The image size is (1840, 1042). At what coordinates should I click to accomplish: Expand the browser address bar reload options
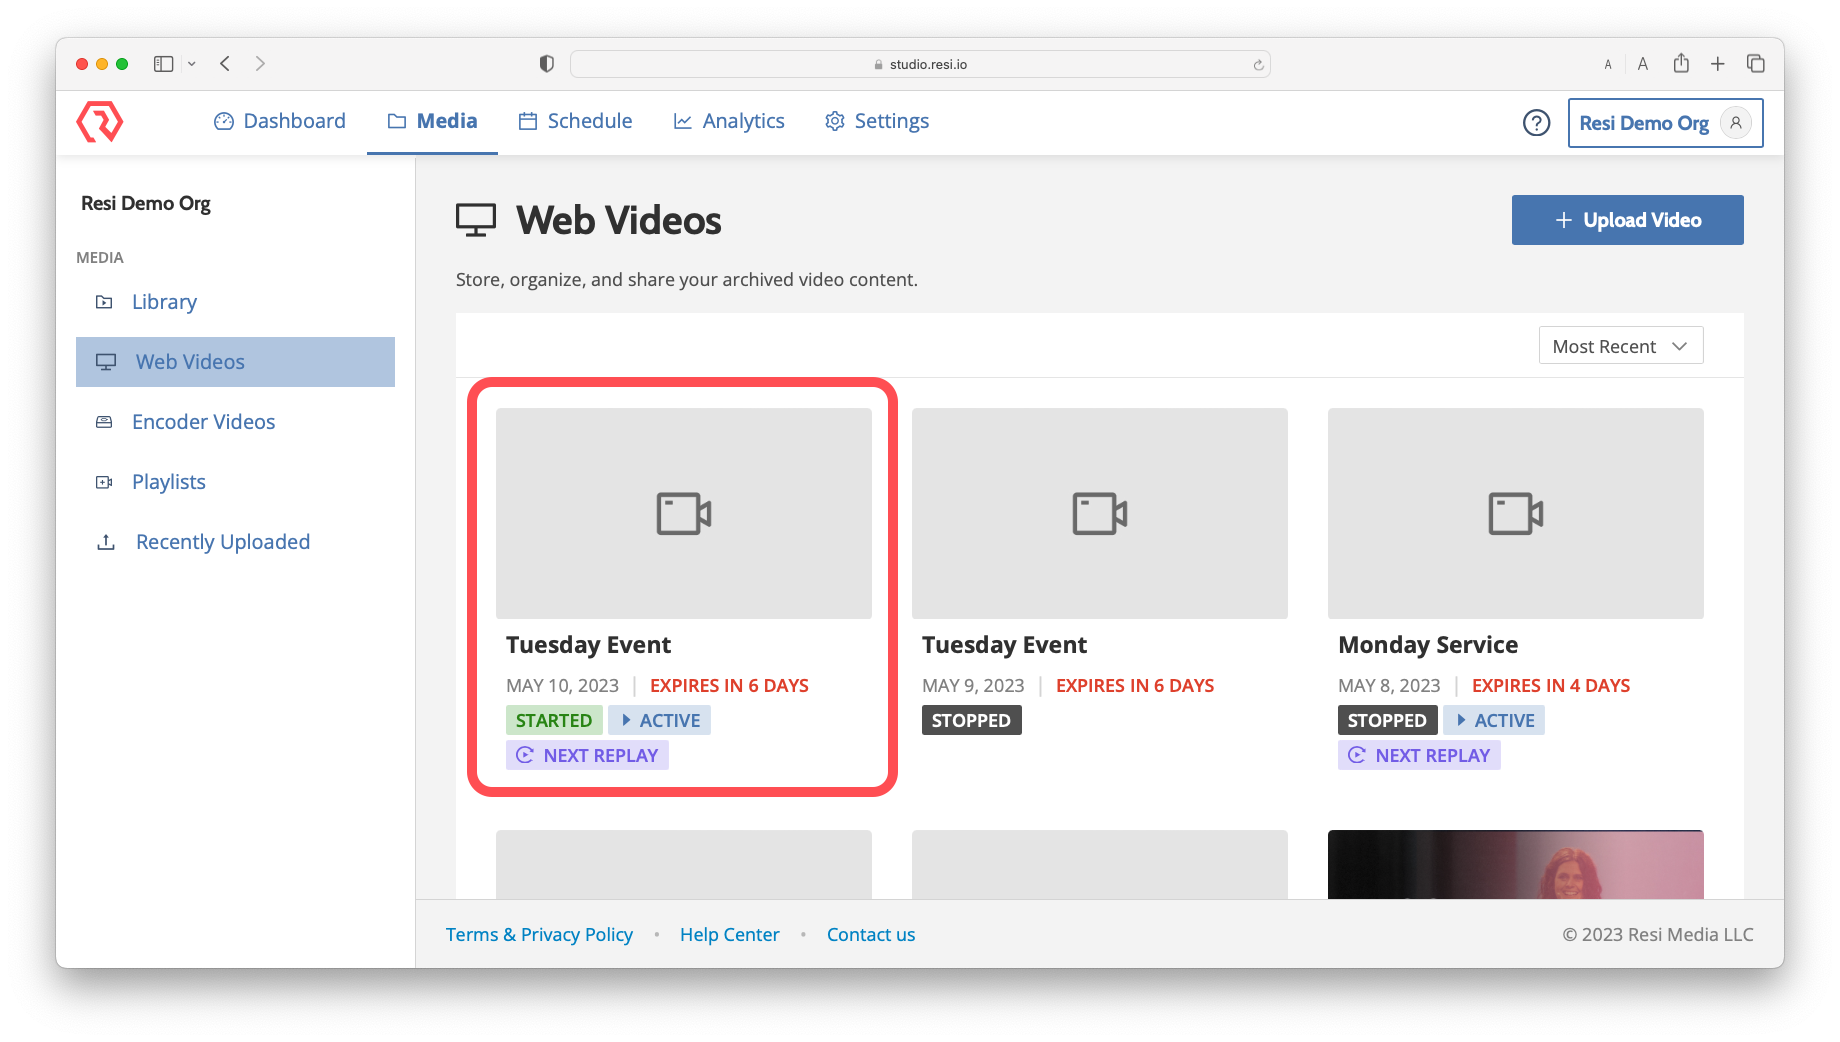tap(1257, 63)
